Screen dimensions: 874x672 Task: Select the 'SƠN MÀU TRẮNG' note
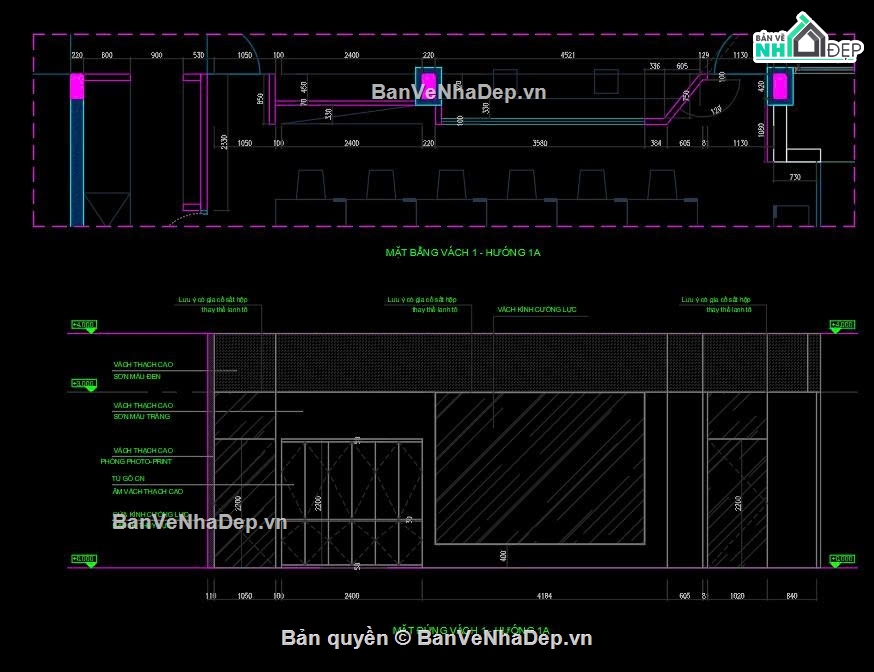(x=142, y=416)
